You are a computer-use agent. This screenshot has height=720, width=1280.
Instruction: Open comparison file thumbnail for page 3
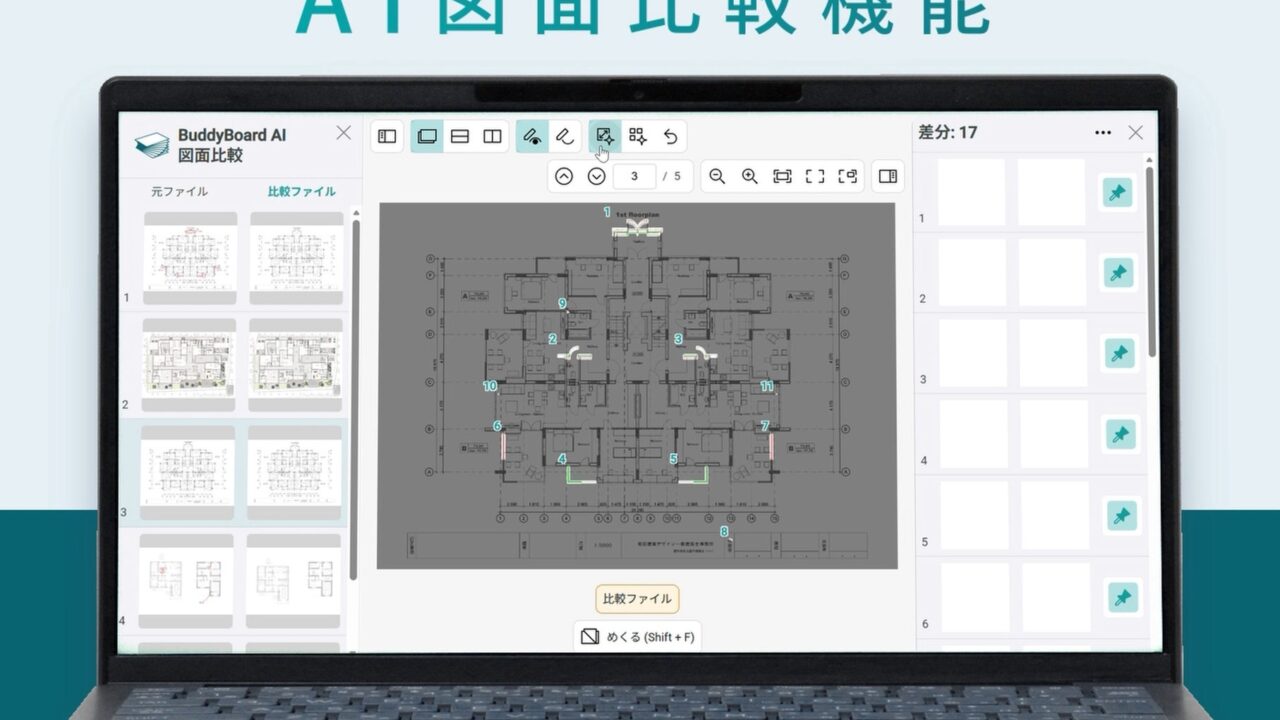tap(294, 473)
